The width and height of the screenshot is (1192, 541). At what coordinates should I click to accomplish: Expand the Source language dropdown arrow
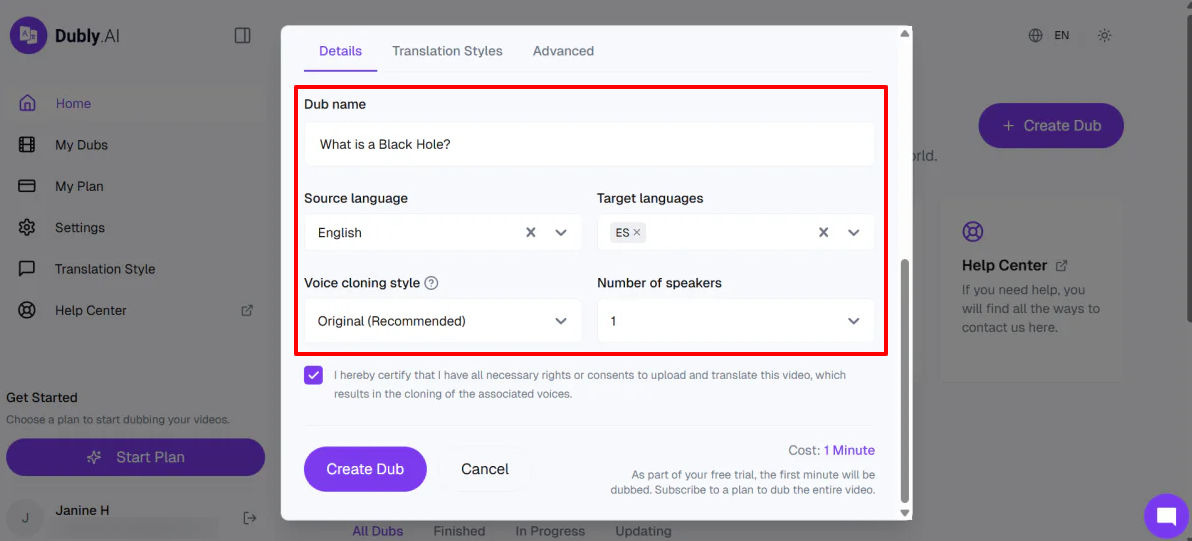tap(561, 233)
